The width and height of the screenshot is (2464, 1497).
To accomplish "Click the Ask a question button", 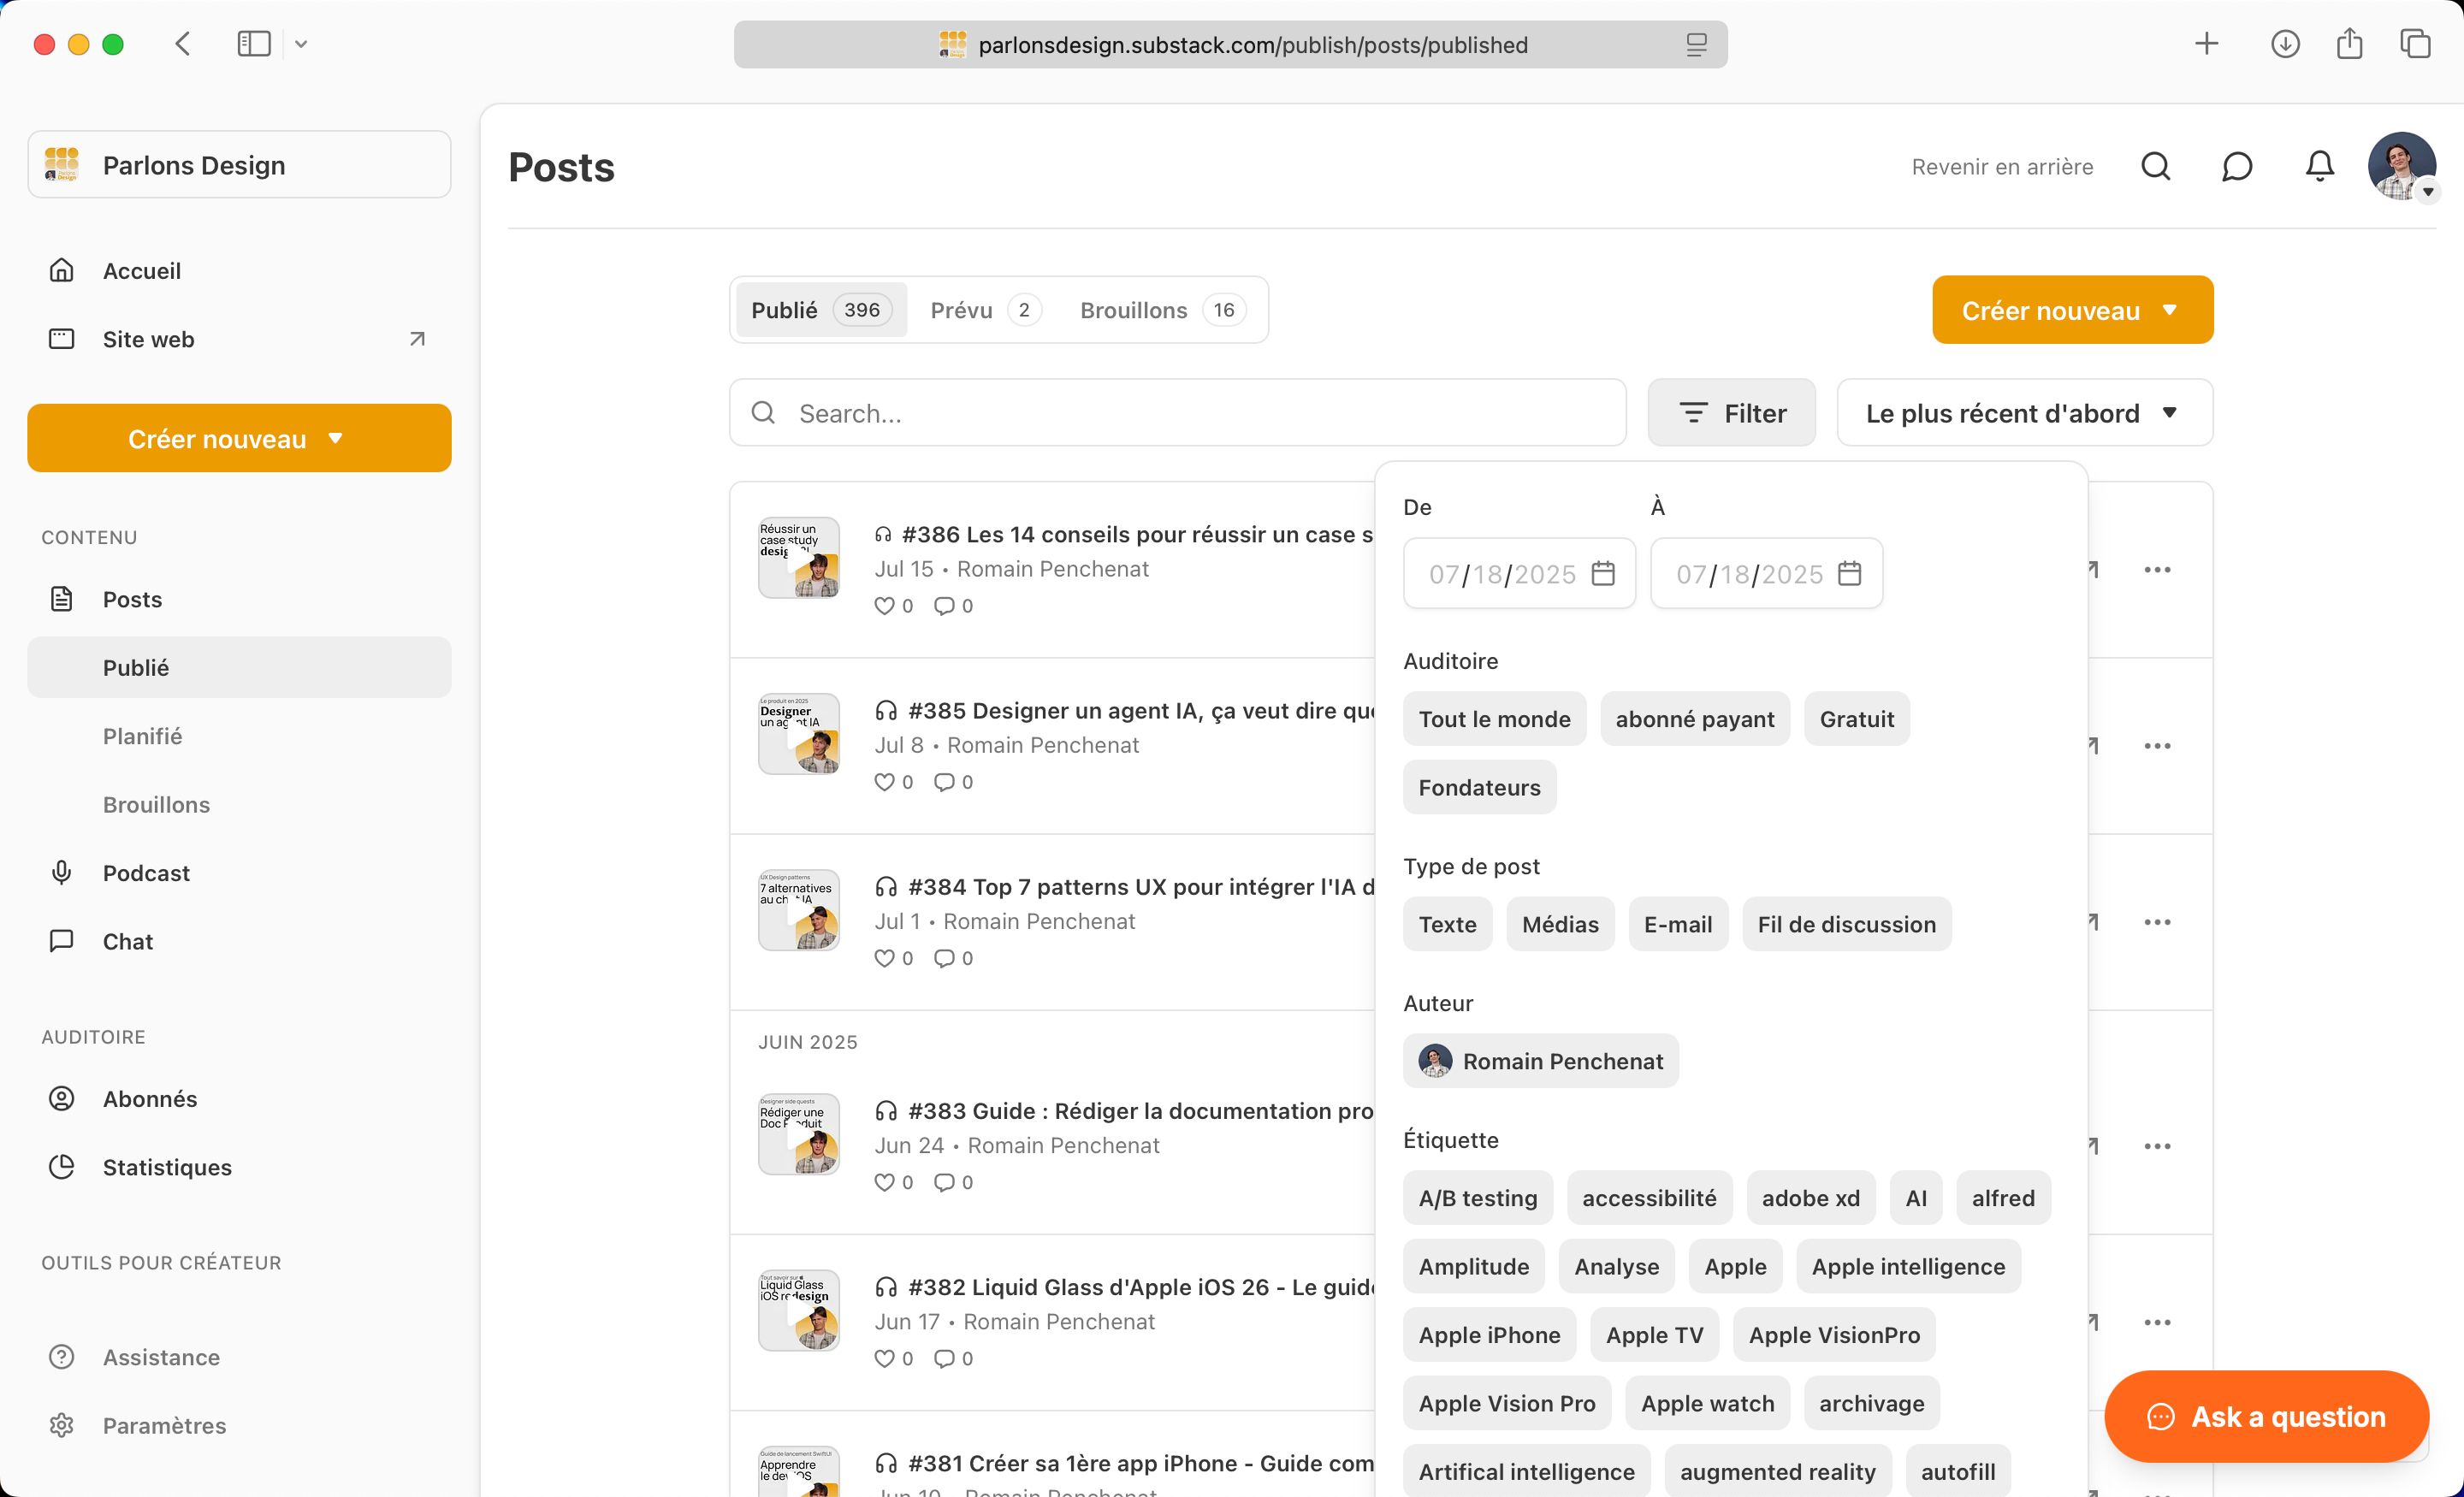I will click(2266, 1416).
